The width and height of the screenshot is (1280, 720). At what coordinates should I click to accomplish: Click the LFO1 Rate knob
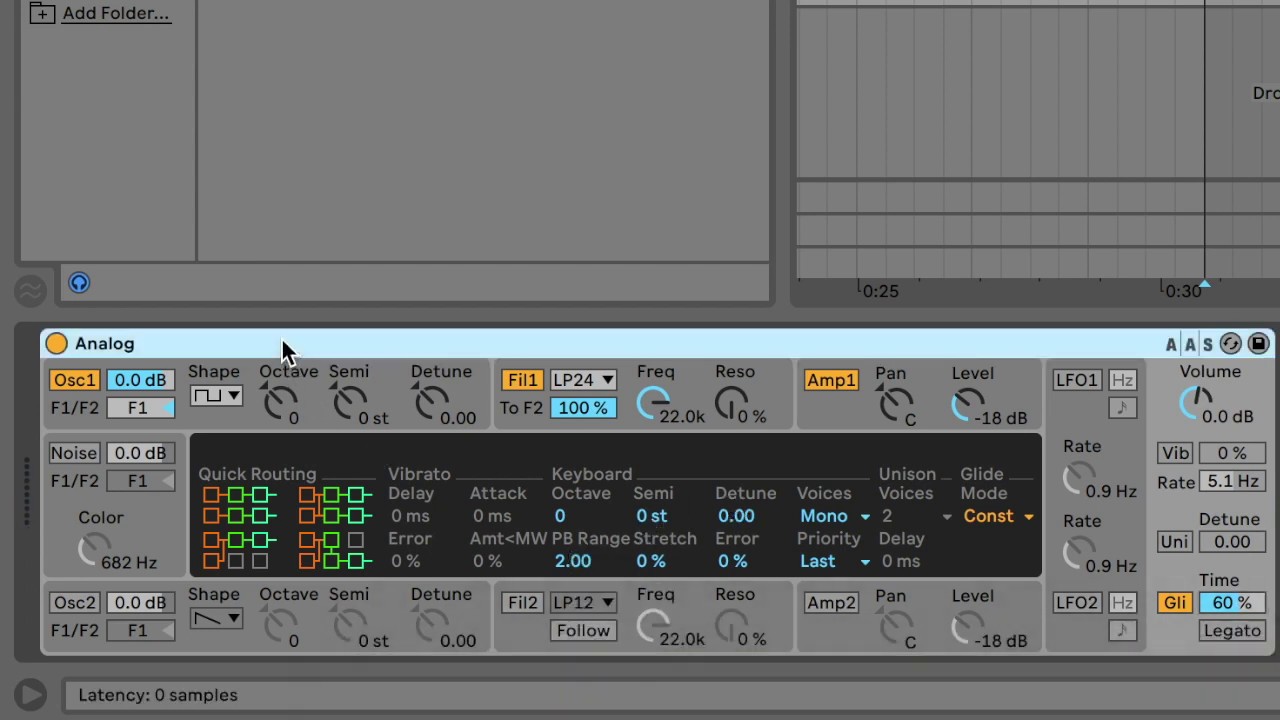point(1078,478)
